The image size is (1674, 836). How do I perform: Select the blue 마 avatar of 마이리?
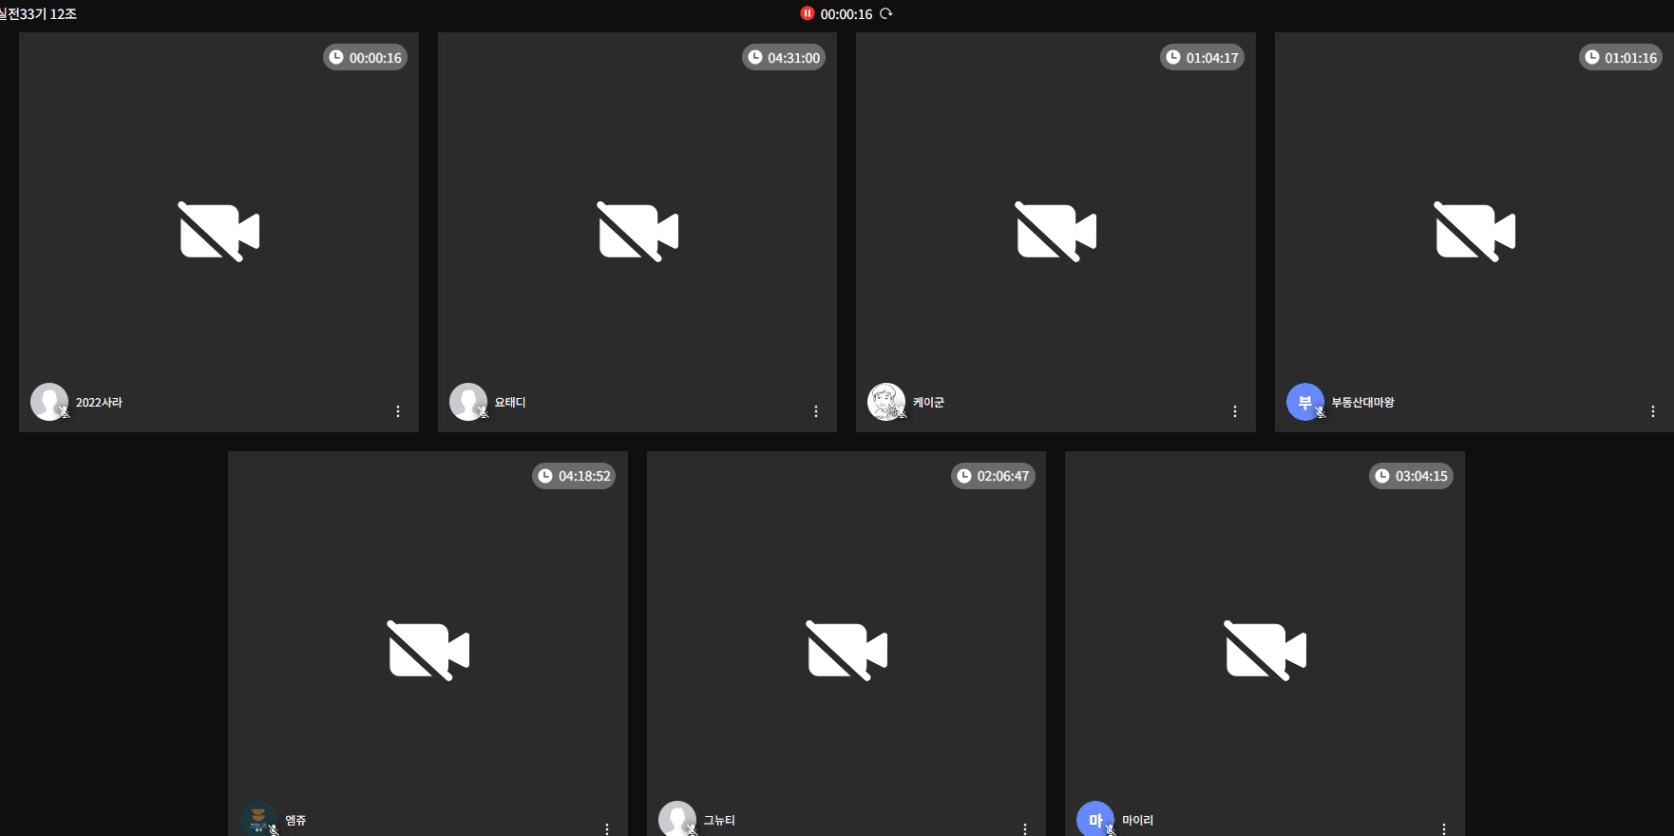pyautogui.click(x=1095, y=819)
